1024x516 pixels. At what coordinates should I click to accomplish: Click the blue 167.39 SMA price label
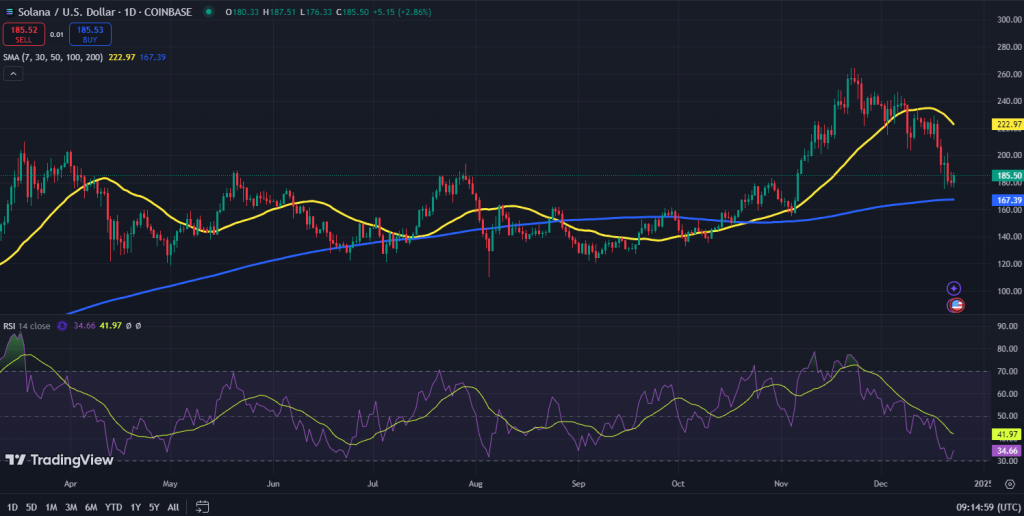tap(1004, 200)
